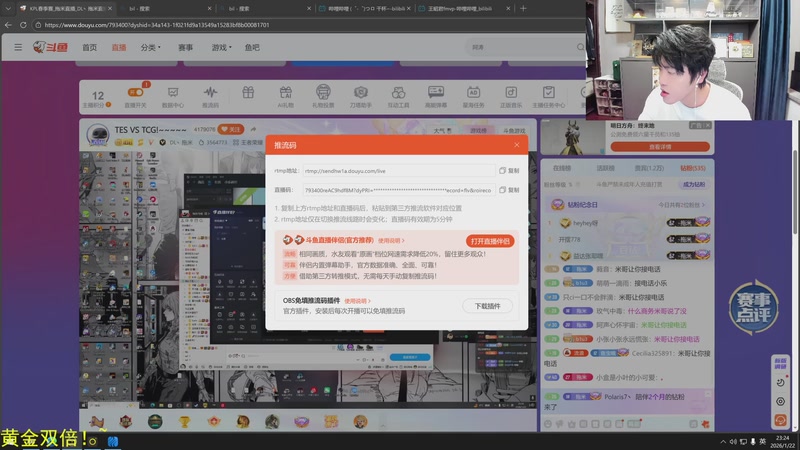Expand 今日共有2位粉丝 chevron
This screenshot has height=450, width=800.
tap(703, 205)
